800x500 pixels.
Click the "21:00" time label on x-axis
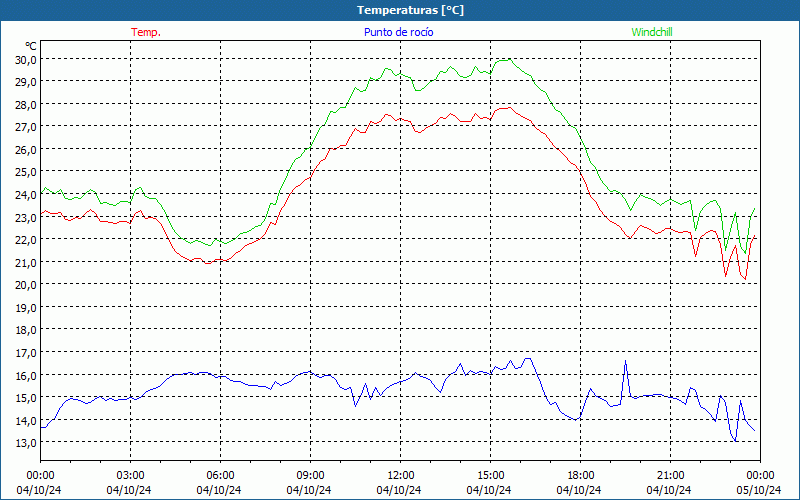[670, 476]
